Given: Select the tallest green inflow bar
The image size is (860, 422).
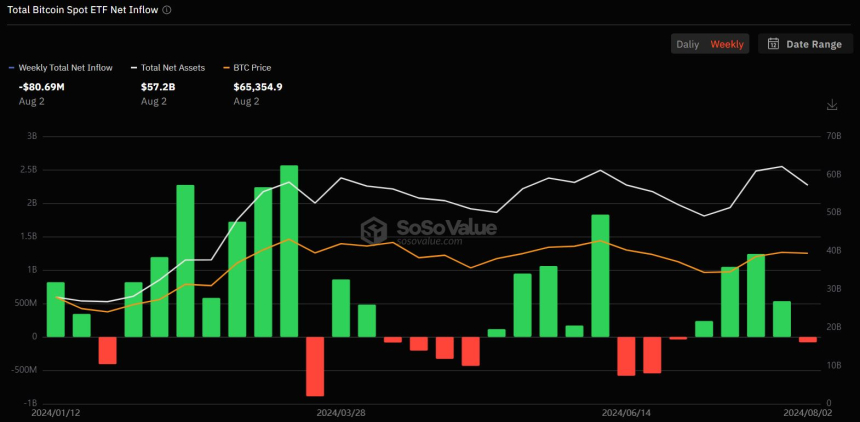Looking at the screenshot, I should (289, 251).
